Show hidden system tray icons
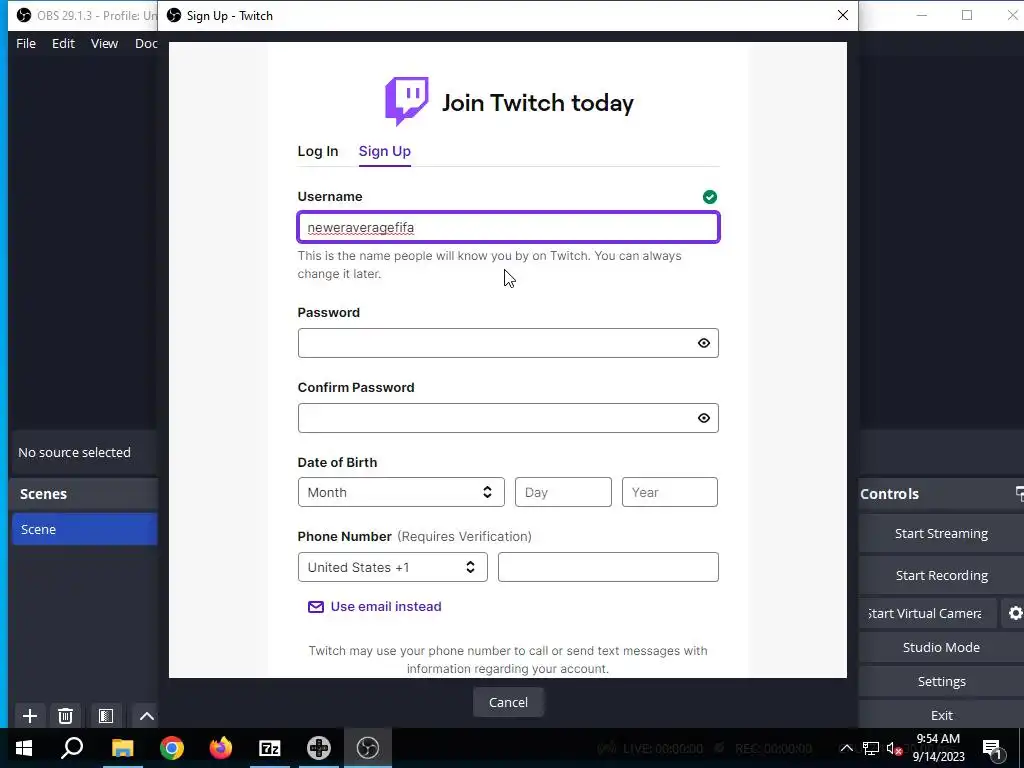1024x768 pixels. (846, 748)
